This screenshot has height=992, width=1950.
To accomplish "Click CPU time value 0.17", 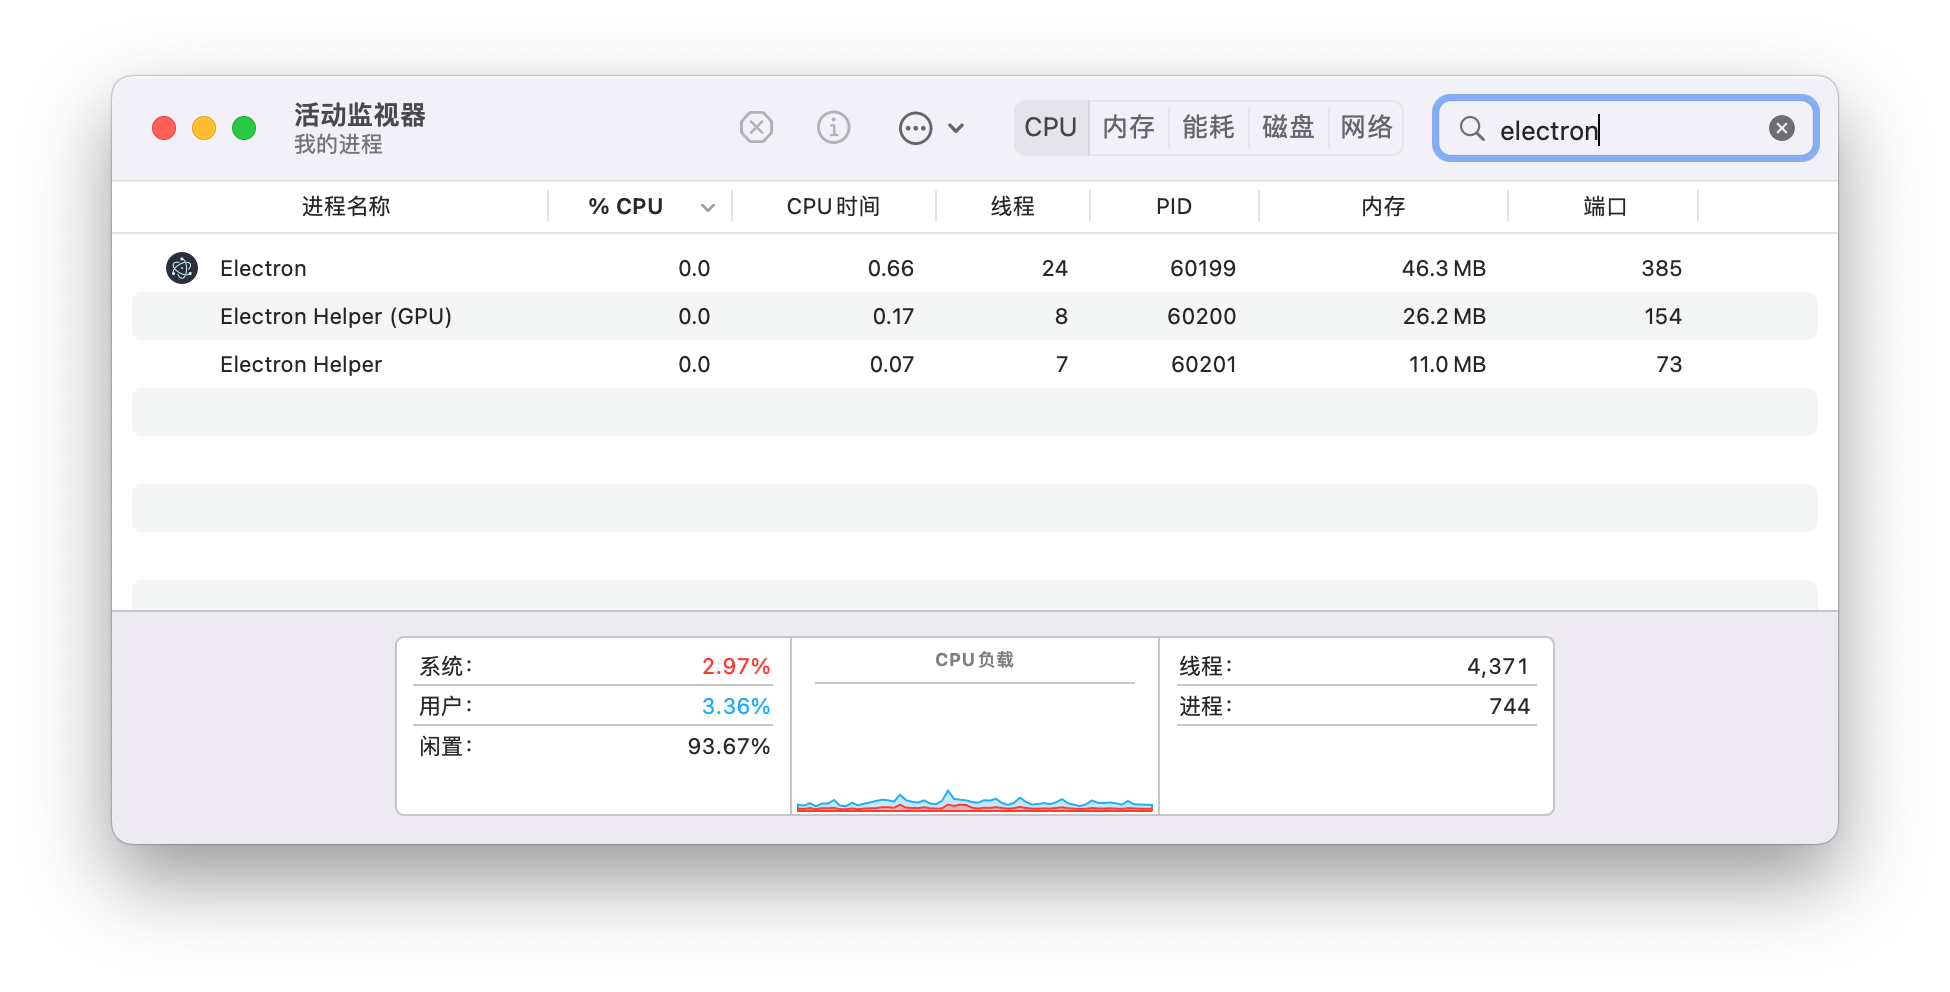I will coord(893,316).
